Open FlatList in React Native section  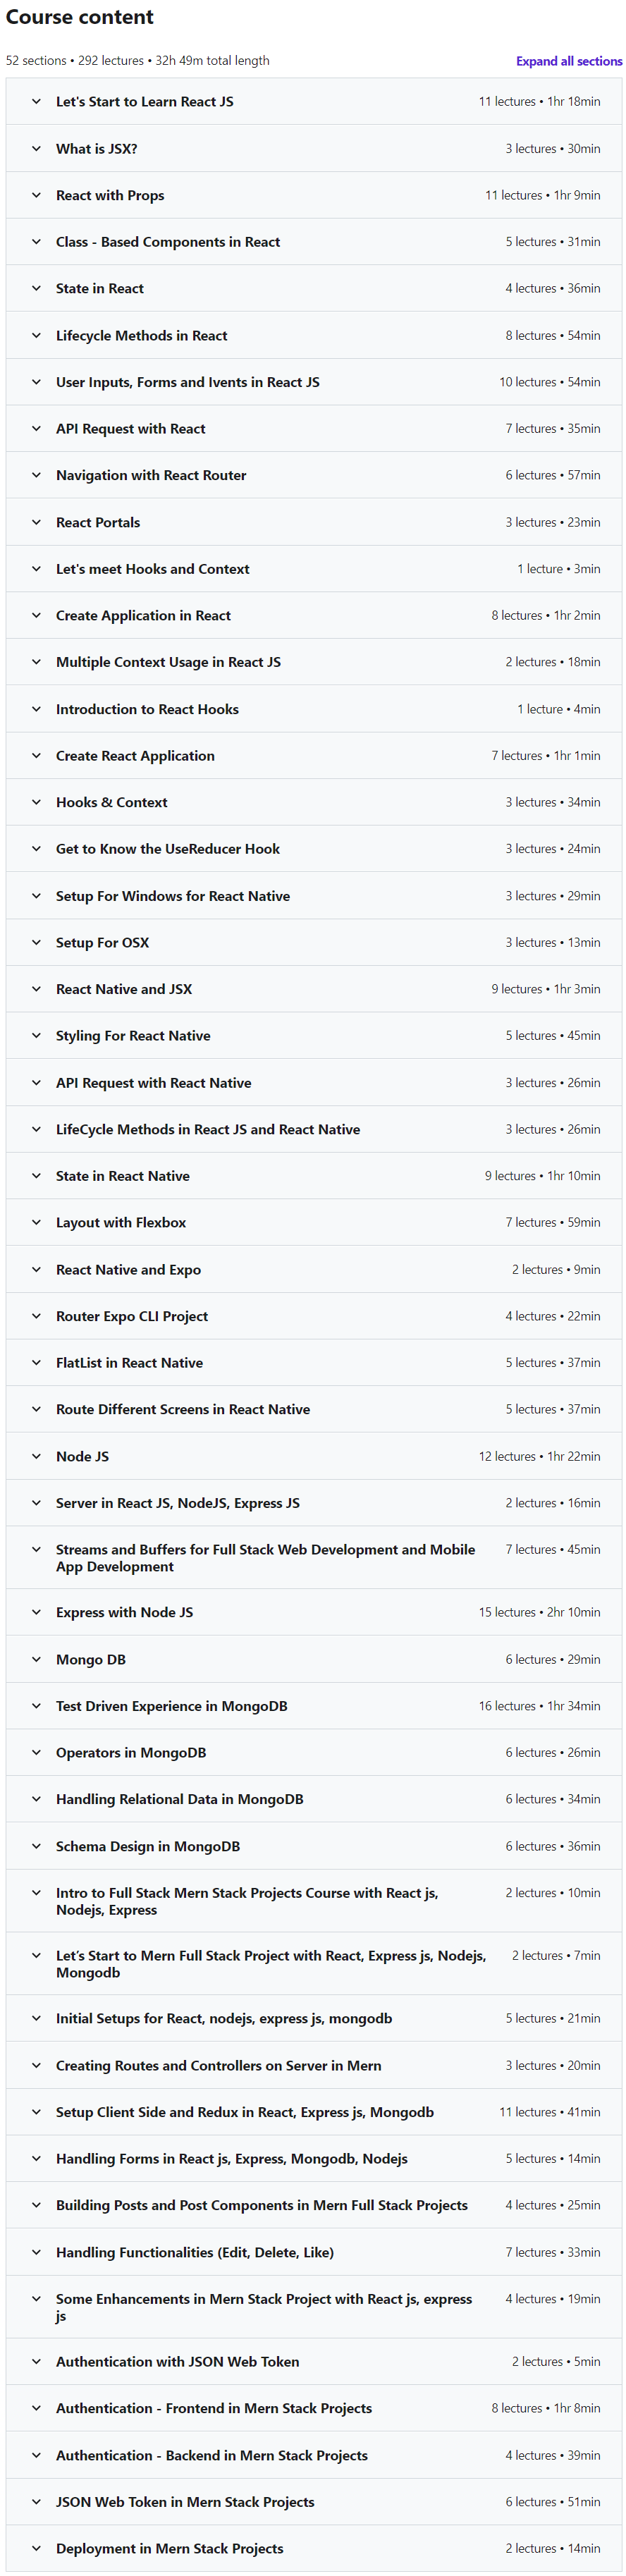314,1362
